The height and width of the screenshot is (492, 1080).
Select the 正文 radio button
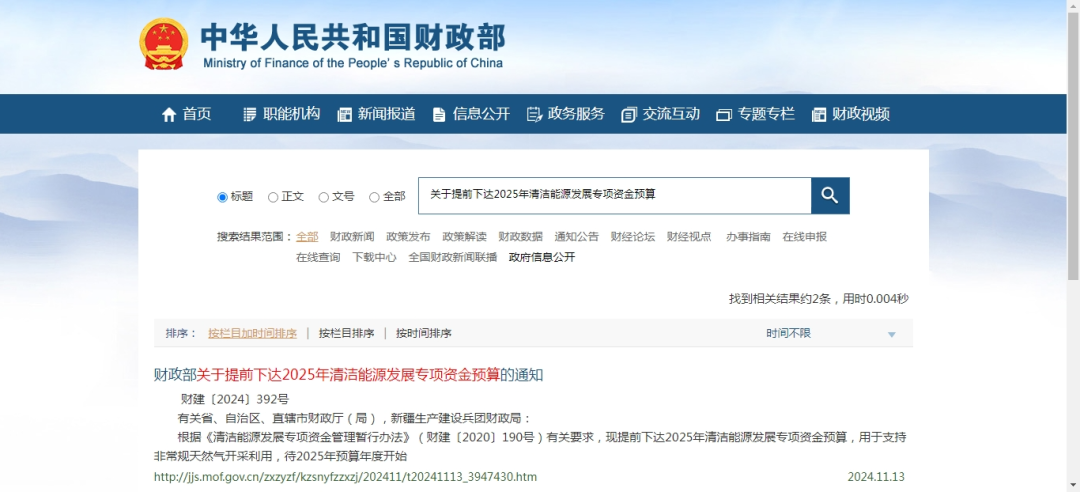[273, 197]
